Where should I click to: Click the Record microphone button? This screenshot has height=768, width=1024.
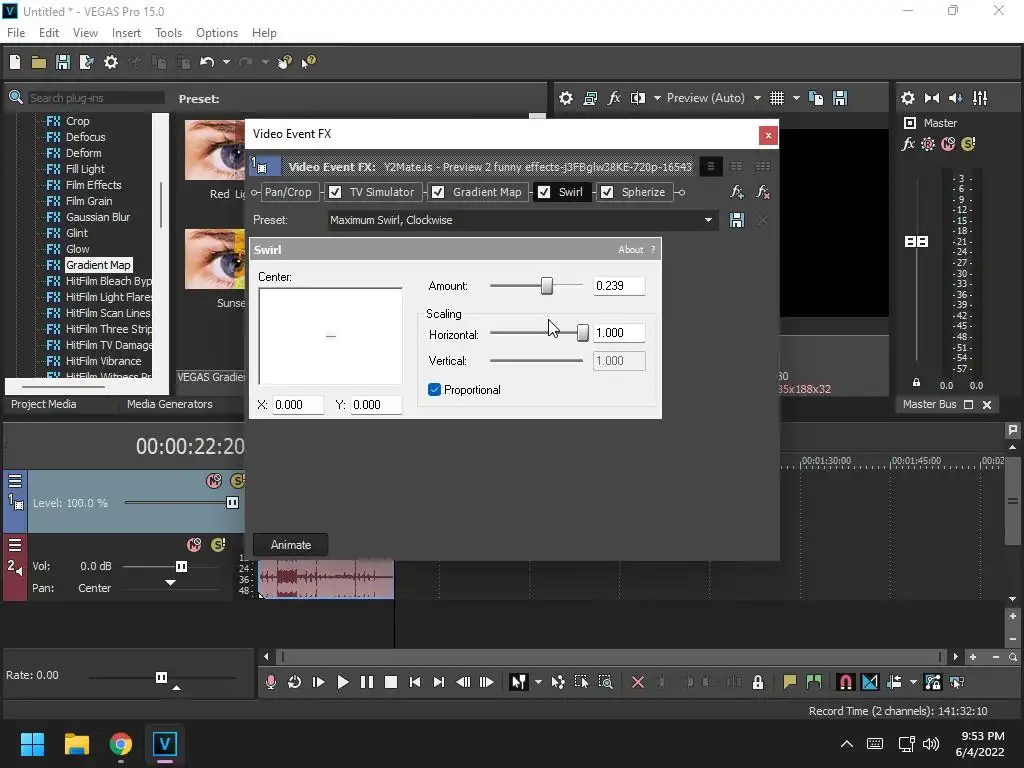point(270,682)
